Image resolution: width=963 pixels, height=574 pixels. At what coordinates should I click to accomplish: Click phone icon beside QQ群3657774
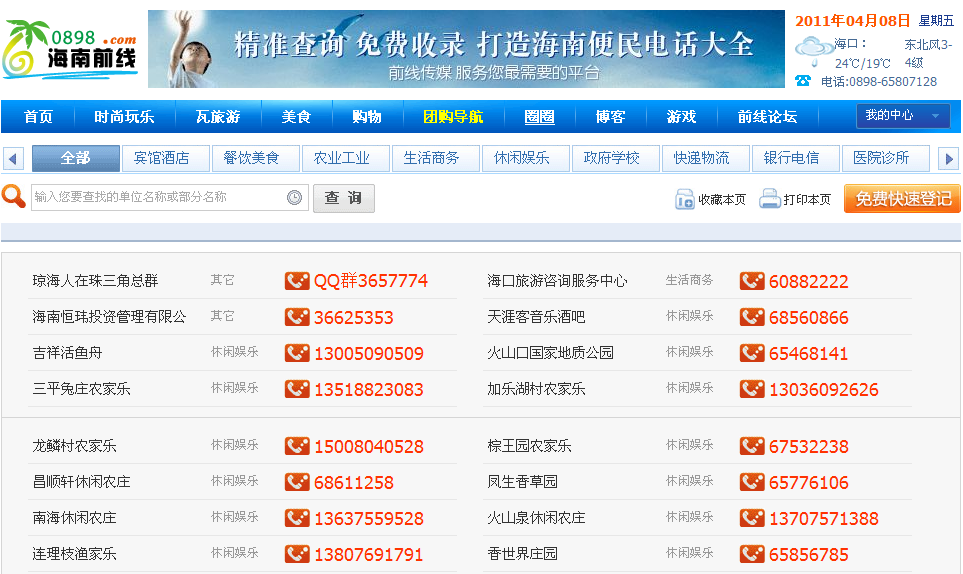click(297, 281)
